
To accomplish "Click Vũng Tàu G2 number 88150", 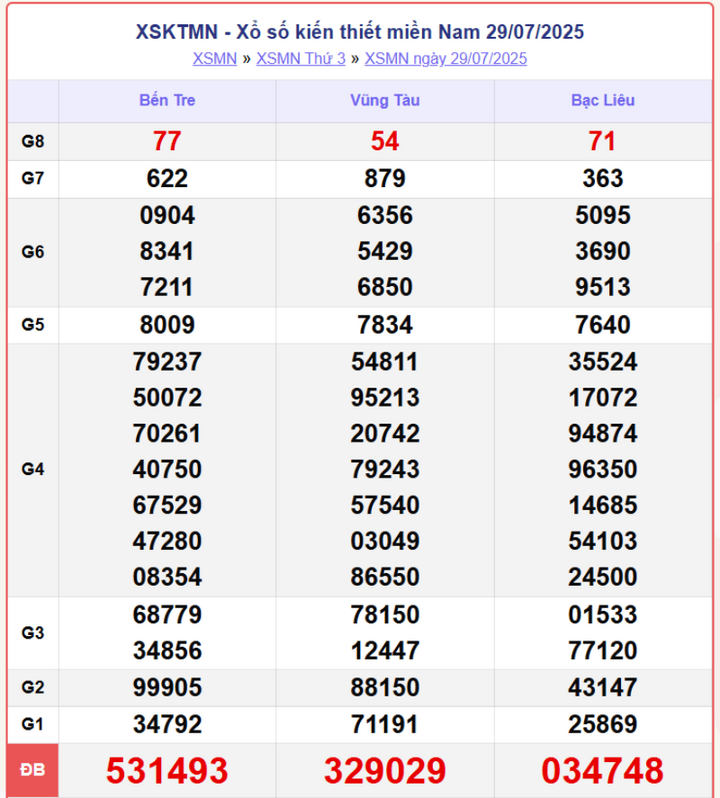I will pos(385,688).
